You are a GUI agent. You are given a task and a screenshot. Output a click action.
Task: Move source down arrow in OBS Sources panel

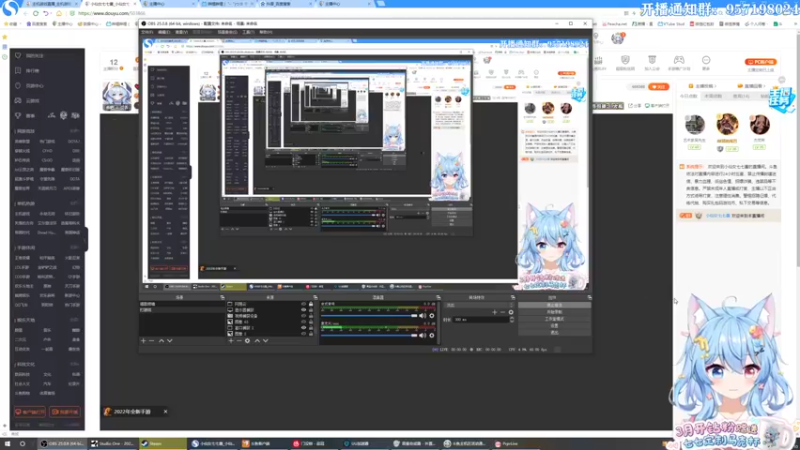265,340
